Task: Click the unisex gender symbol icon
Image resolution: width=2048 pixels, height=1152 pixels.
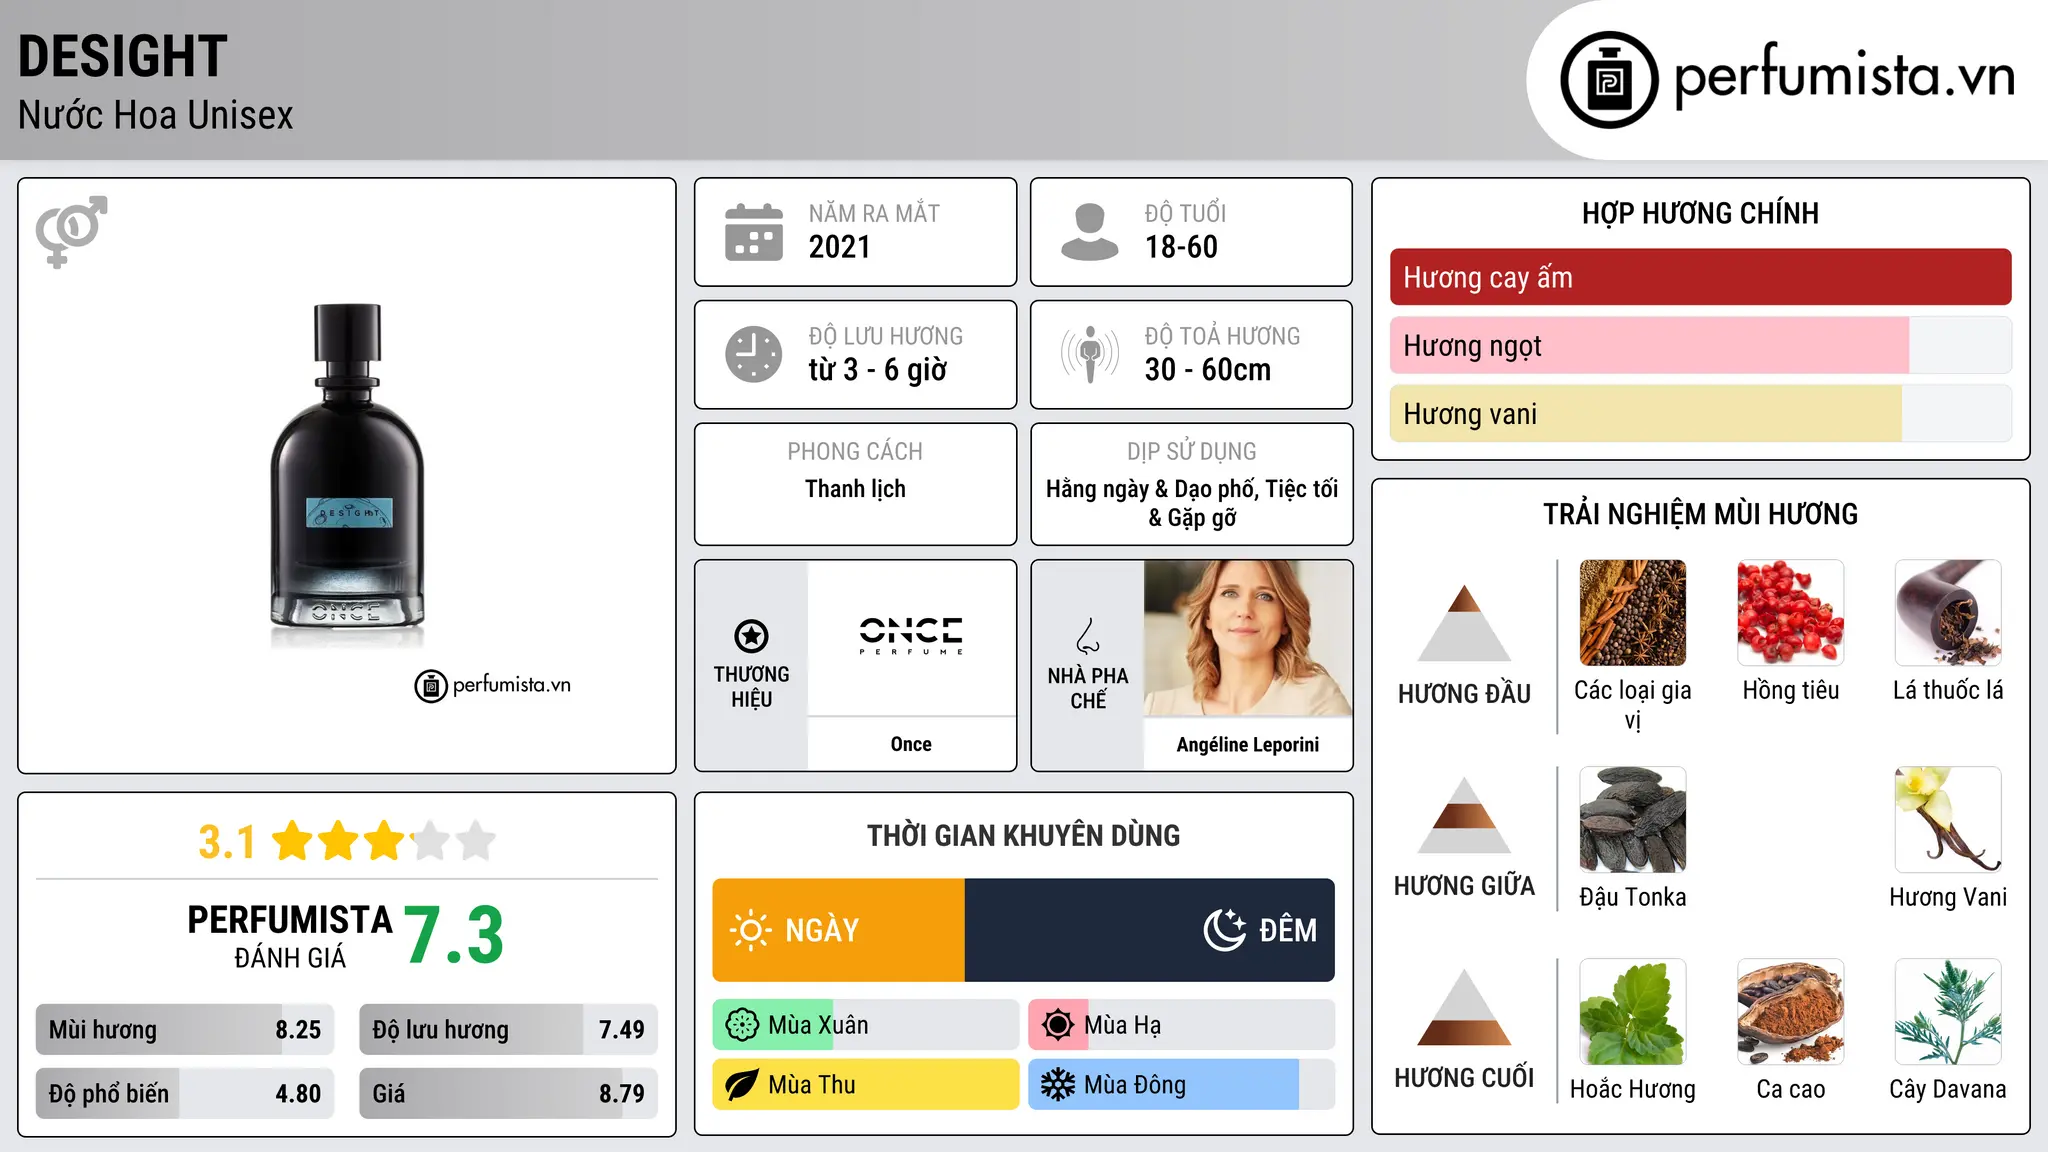Action: (71, 231)
